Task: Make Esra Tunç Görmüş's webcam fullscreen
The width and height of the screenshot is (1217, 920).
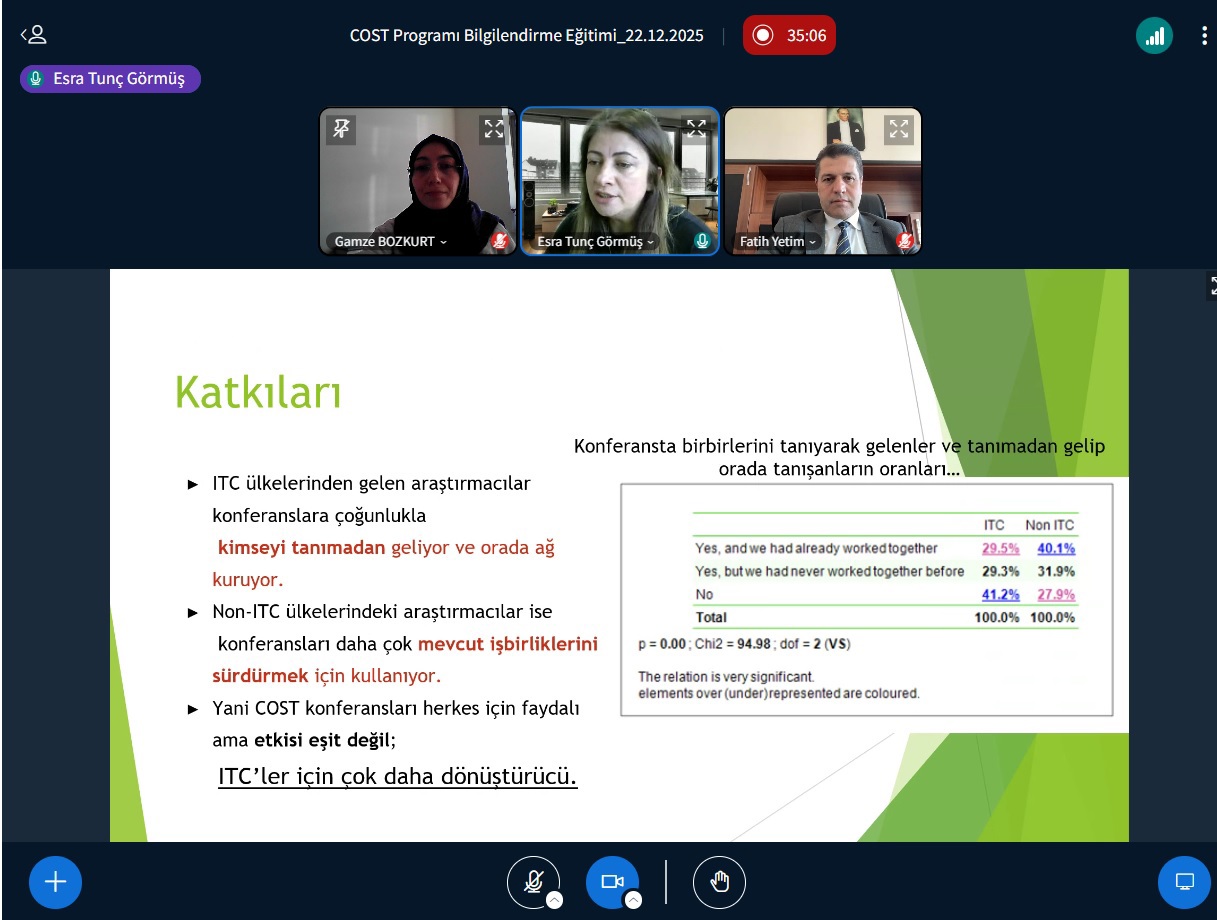Action: 695,128
